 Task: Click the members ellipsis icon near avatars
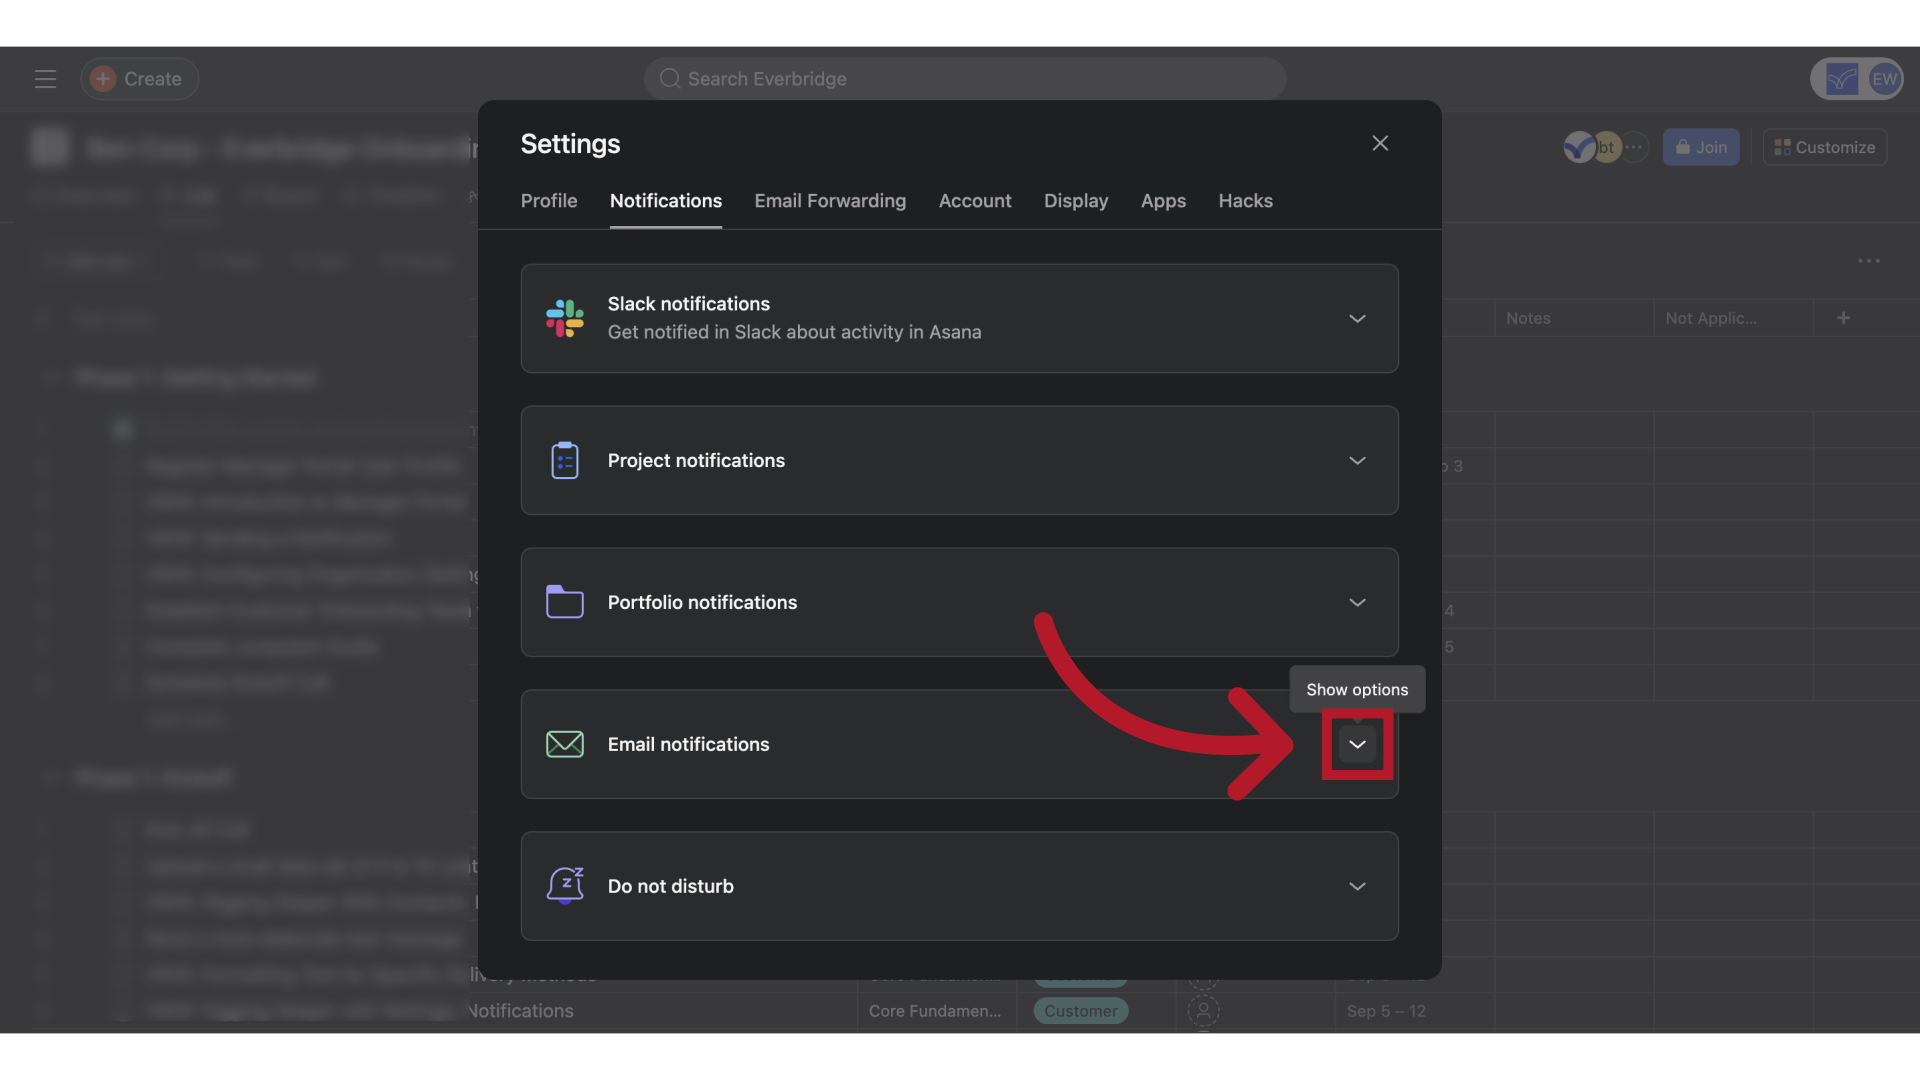[1634, 147]
